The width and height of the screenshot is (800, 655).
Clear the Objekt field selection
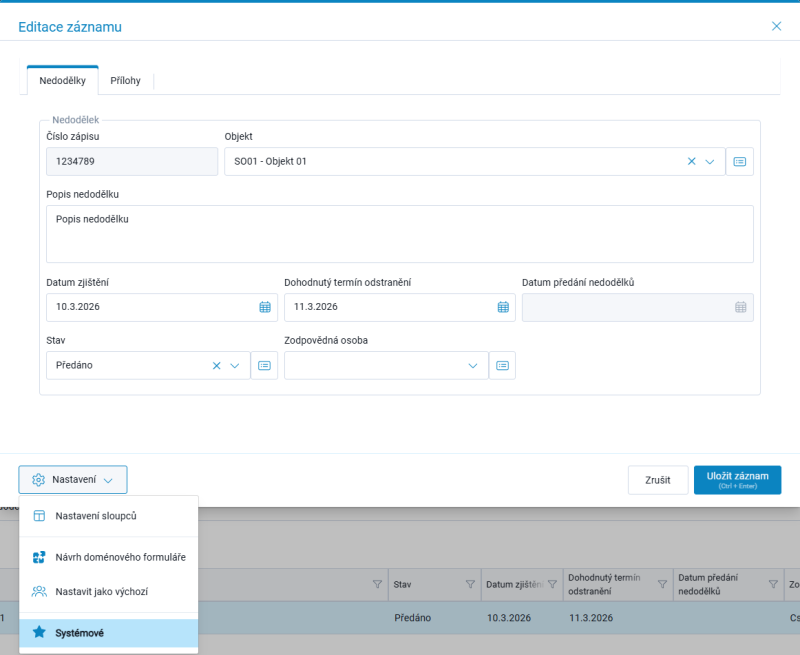coord(691,162)
